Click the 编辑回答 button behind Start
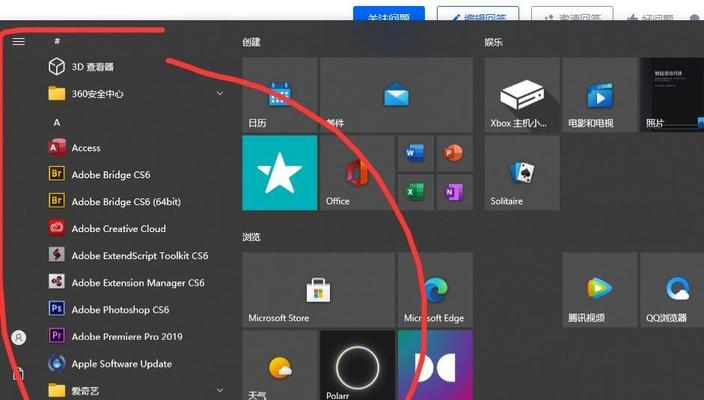This screenshot has height=400, width=704. pyautogui.click(x=478, y=13)
